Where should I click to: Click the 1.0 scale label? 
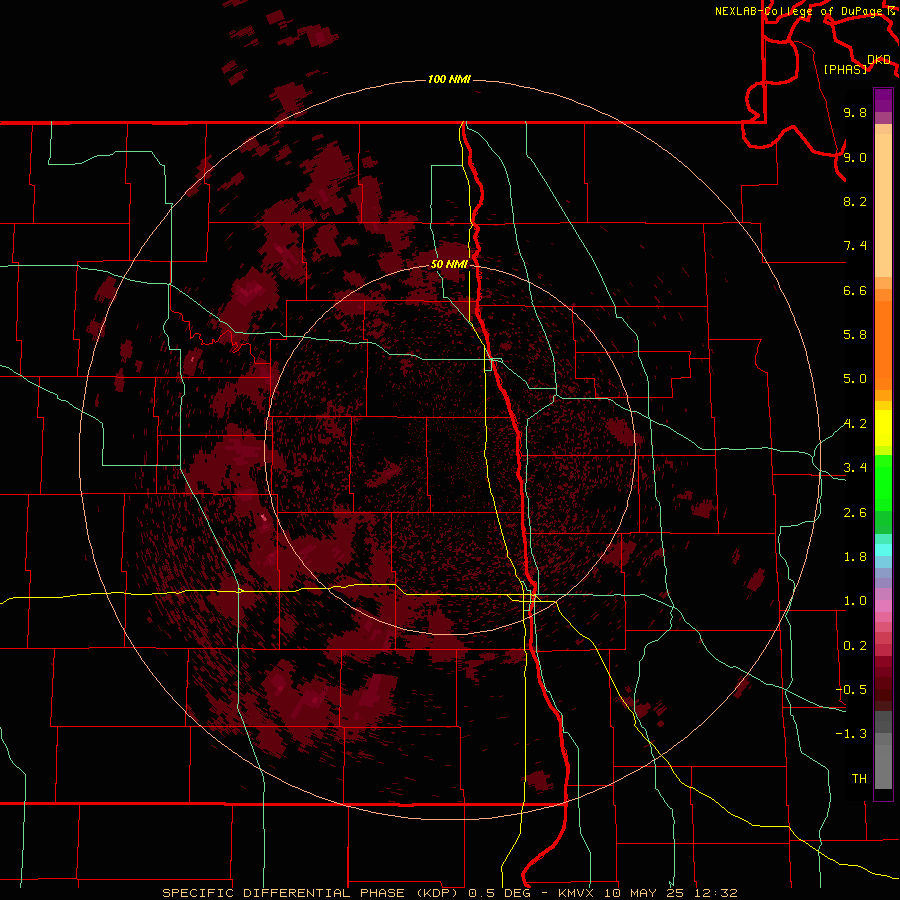855,601
